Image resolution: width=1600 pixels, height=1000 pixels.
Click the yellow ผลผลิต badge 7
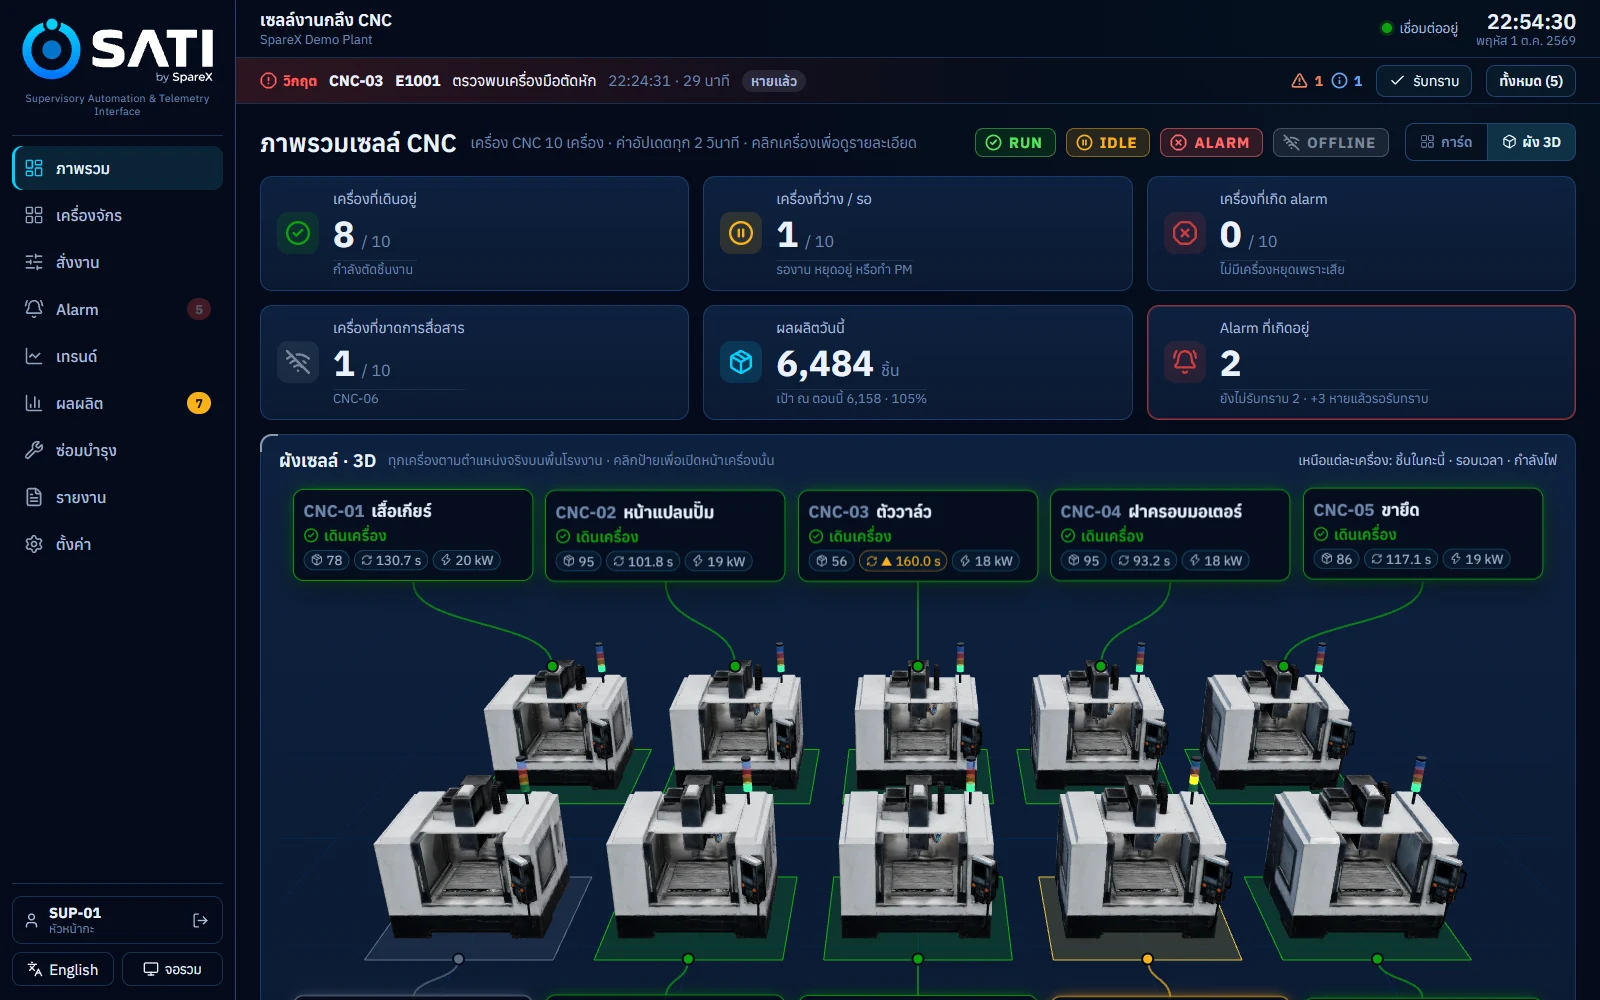199,403
